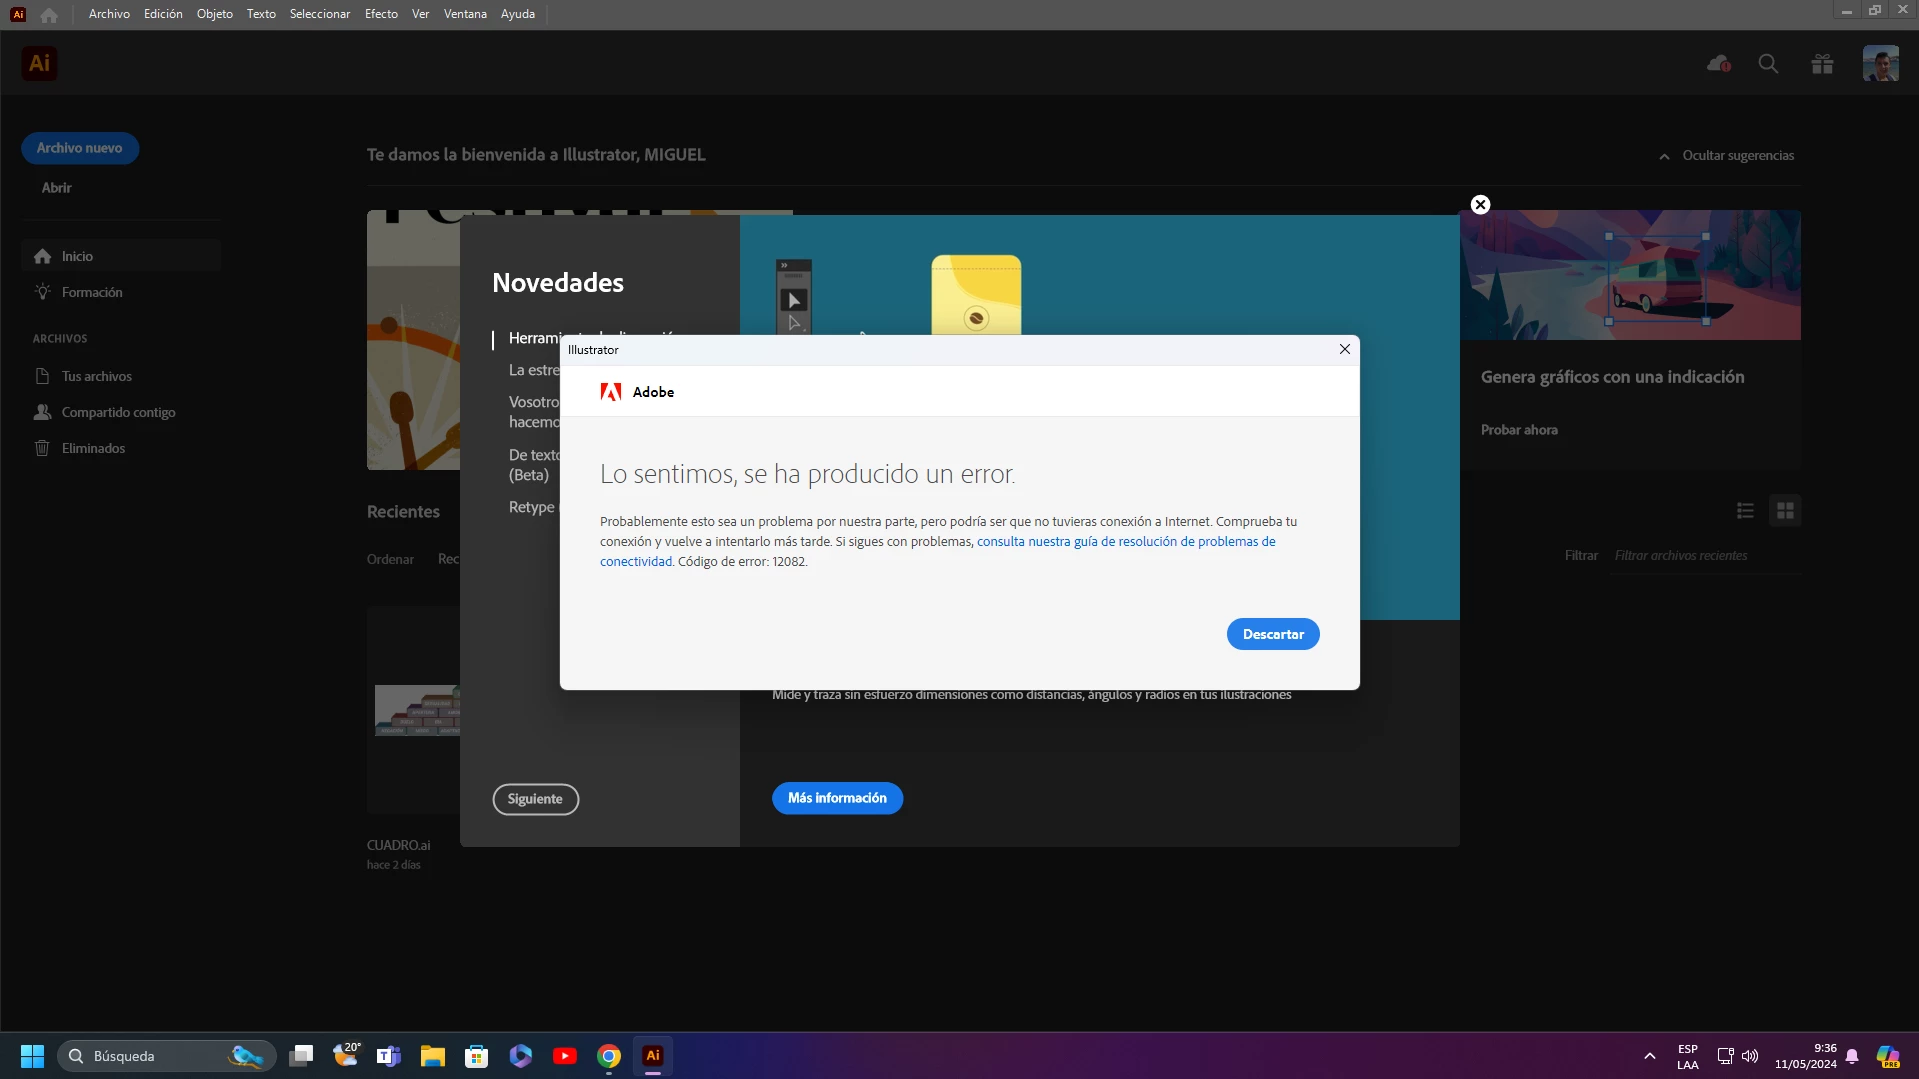Switch to list view of recent files
The image size is (1919, 1079).
click(x=1745, y=511)
